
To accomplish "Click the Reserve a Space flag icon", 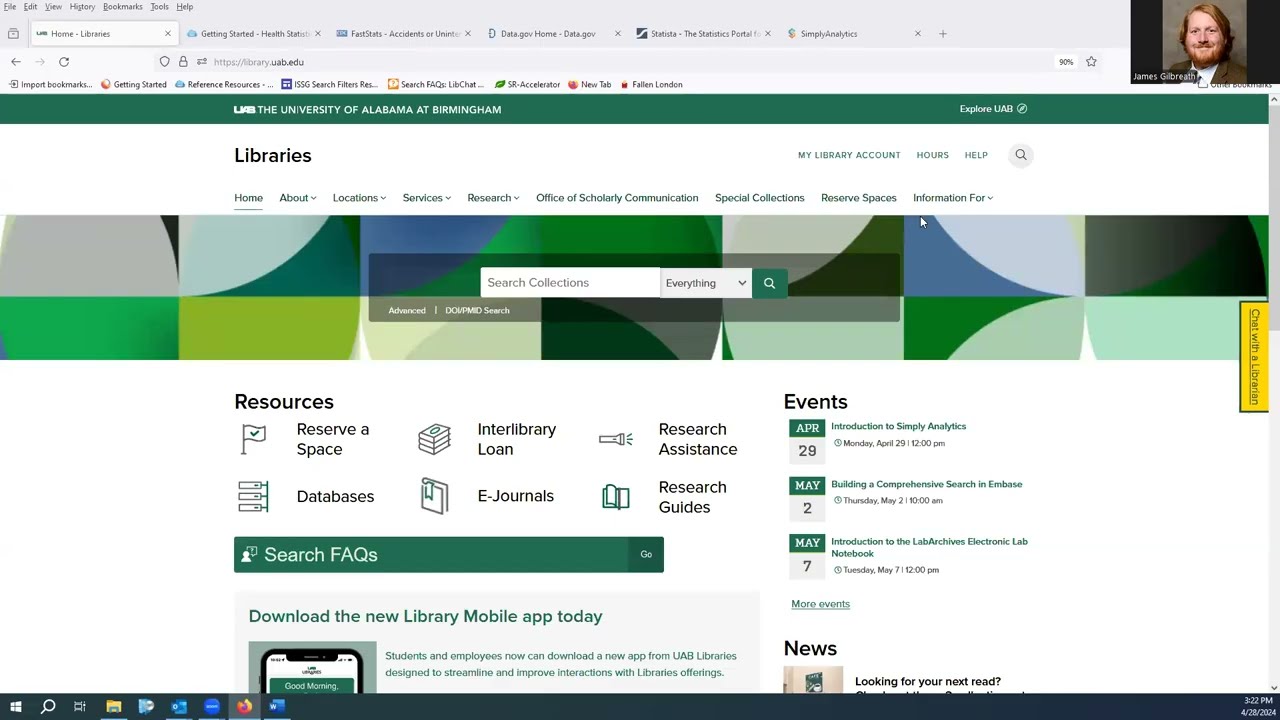I will coord(254,439).
